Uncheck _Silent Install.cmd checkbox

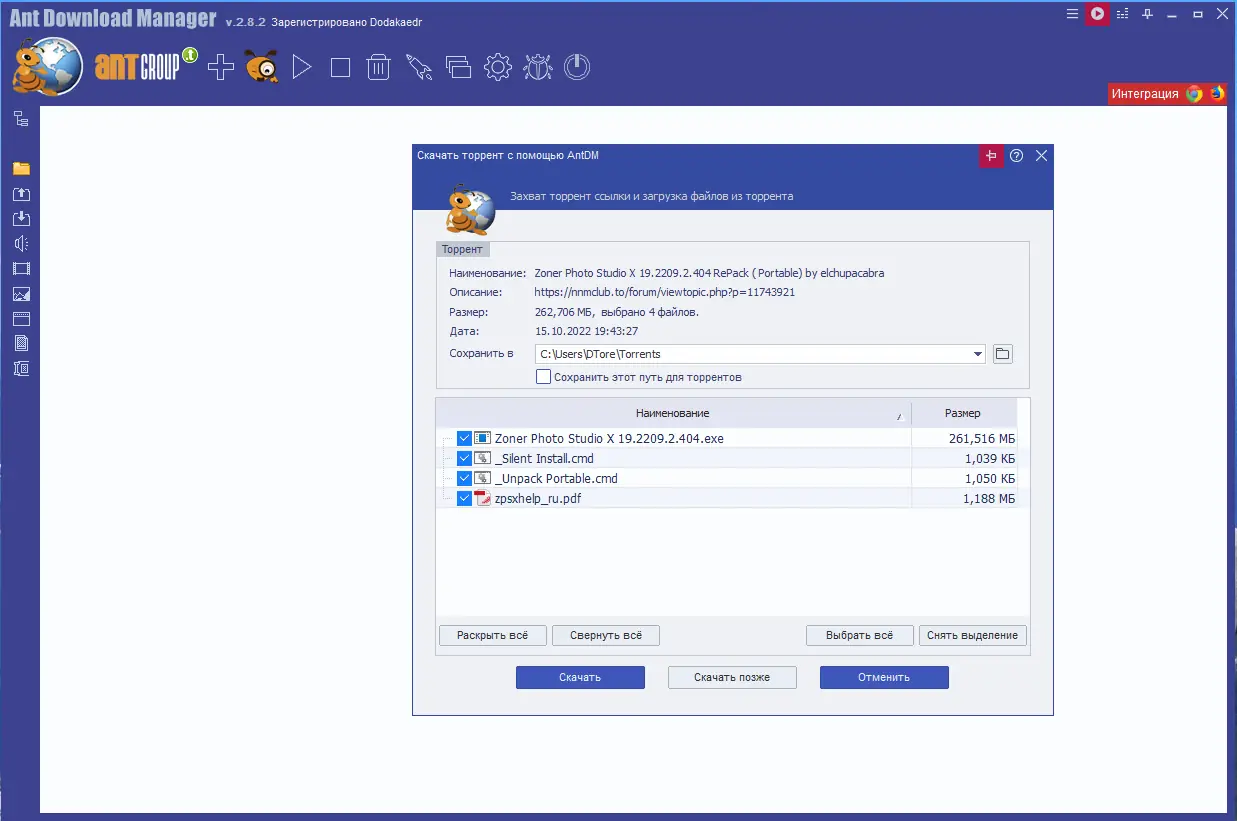point(464,458)
